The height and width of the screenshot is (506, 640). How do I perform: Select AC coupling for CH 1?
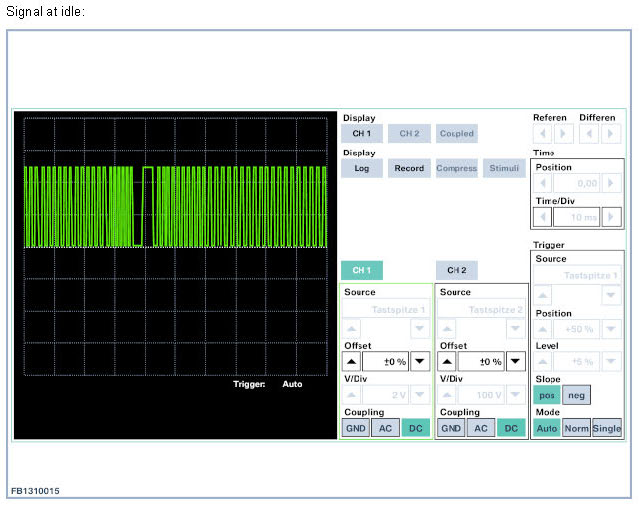click(x=385, y=428)
